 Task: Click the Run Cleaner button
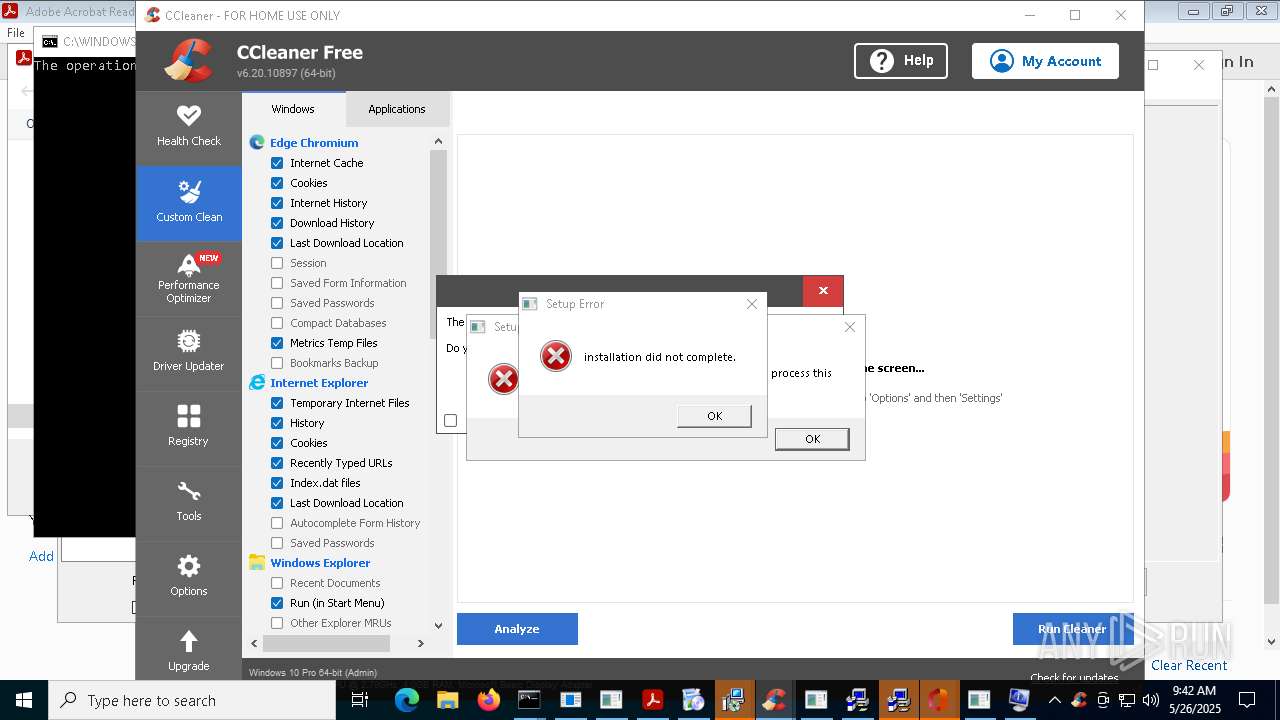(1072, 629)
